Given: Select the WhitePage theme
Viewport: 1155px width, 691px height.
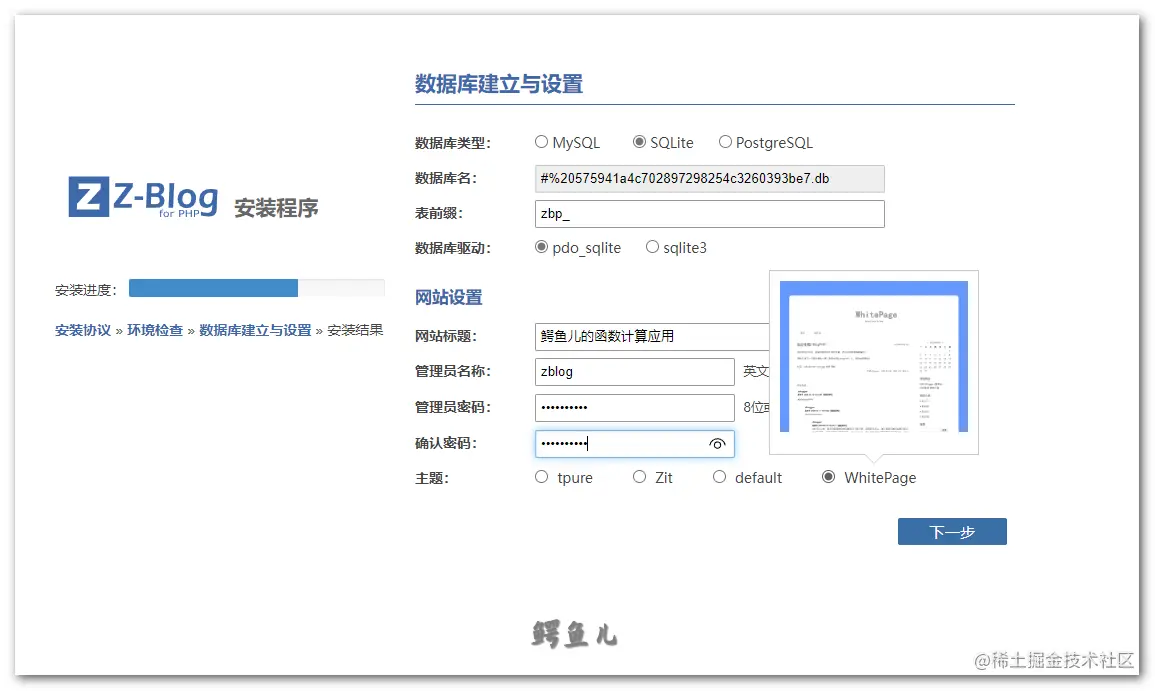Looking at the screenshot, I should point(828,477).
